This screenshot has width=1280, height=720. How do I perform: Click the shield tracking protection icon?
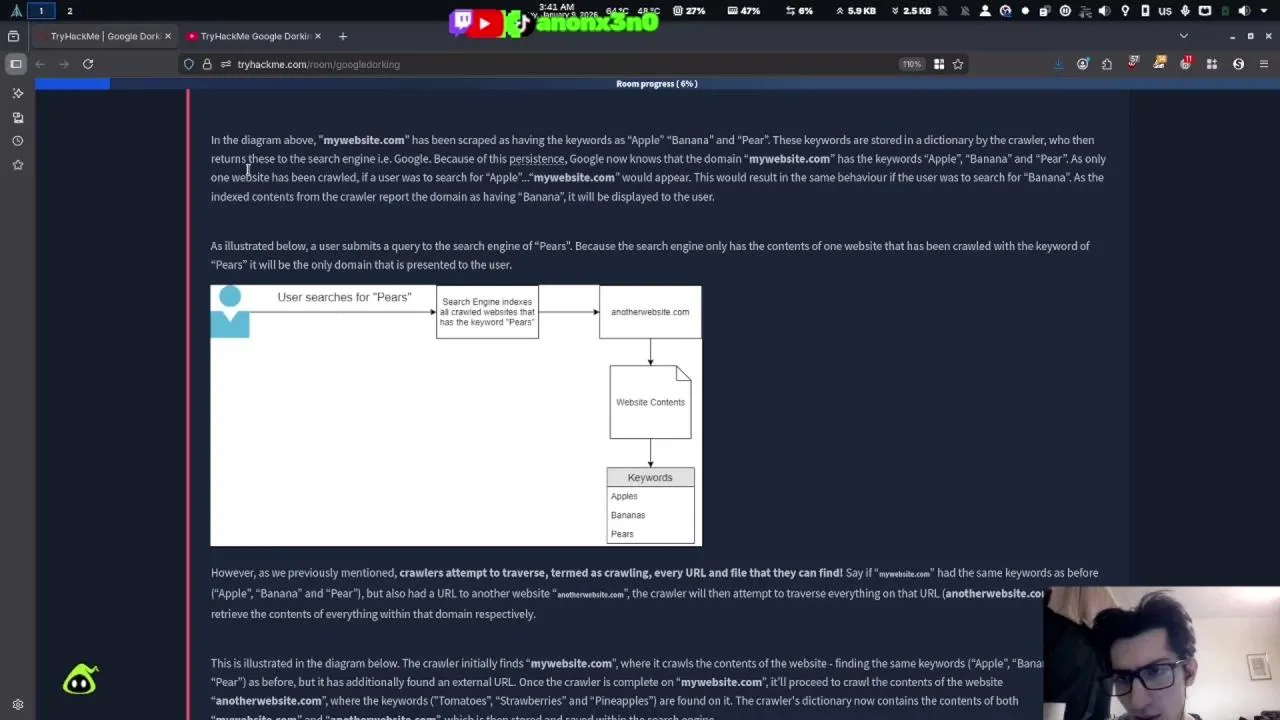click(x=188, y=64)
